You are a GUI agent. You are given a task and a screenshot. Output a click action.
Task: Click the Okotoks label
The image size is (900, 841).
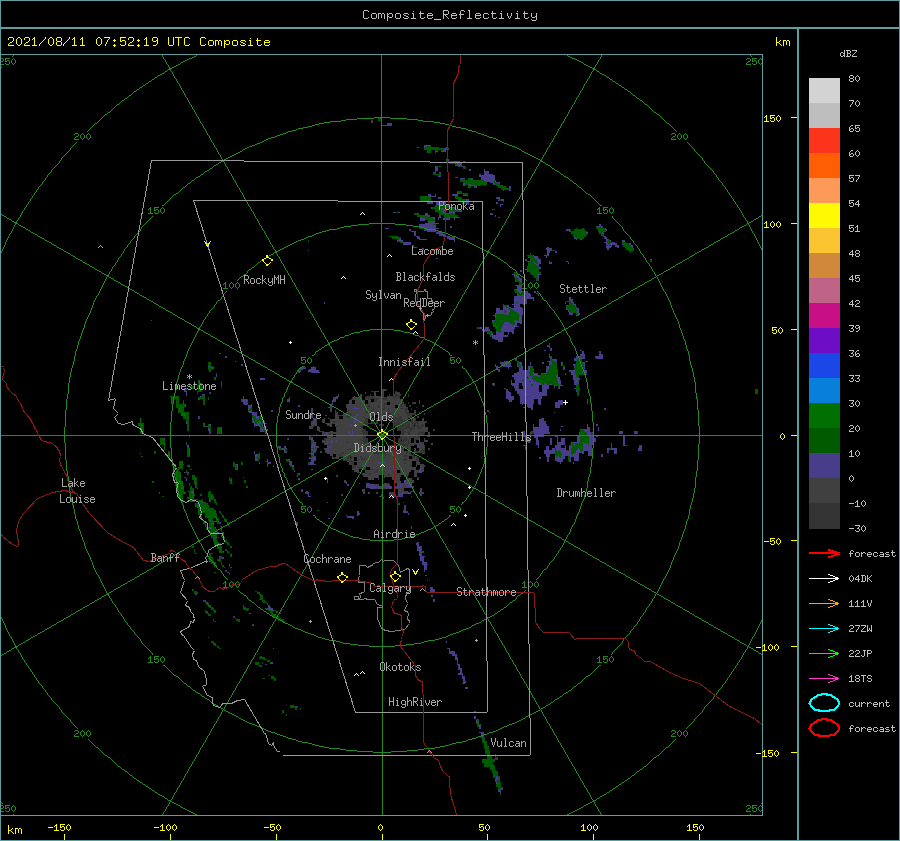[400, 667]
